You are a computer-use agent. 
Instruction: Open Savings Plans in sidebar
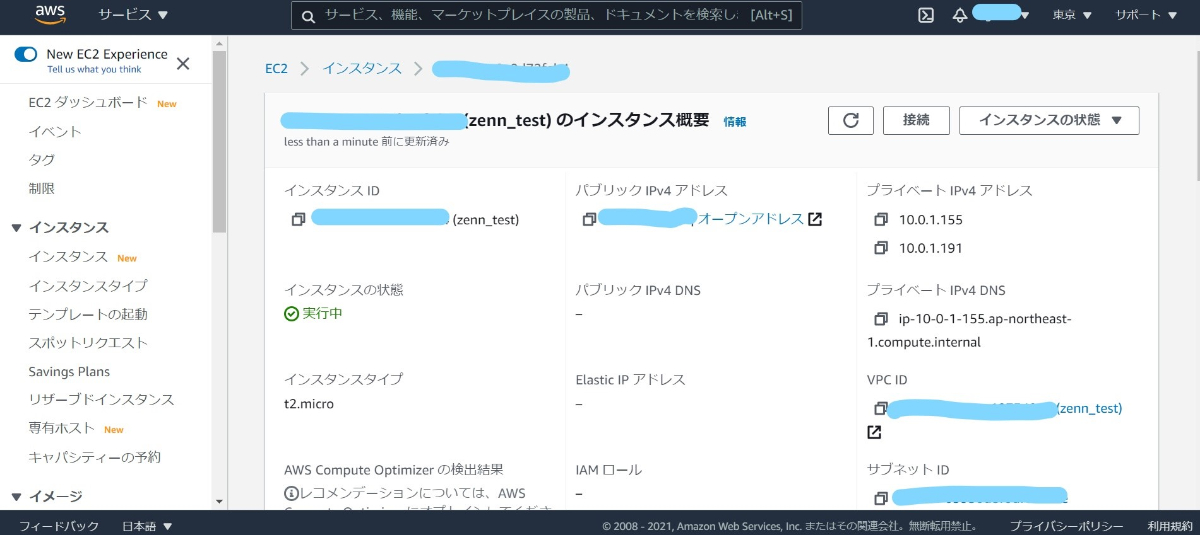(x=69, y=371)
